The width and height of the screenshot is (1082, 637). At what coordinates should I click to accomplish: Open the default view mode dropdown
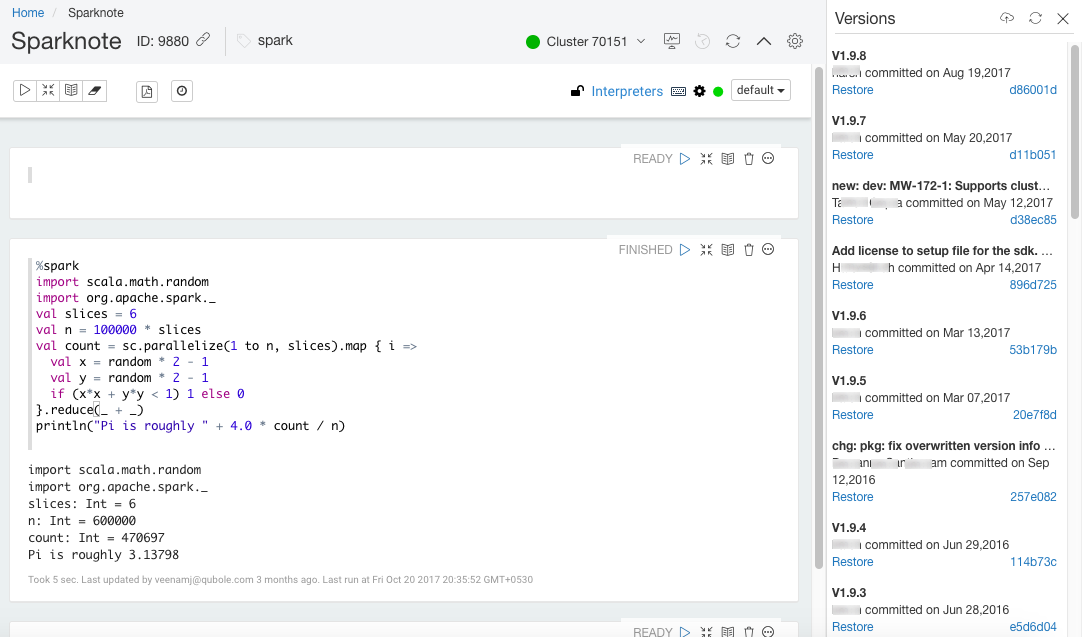[760, 90]
